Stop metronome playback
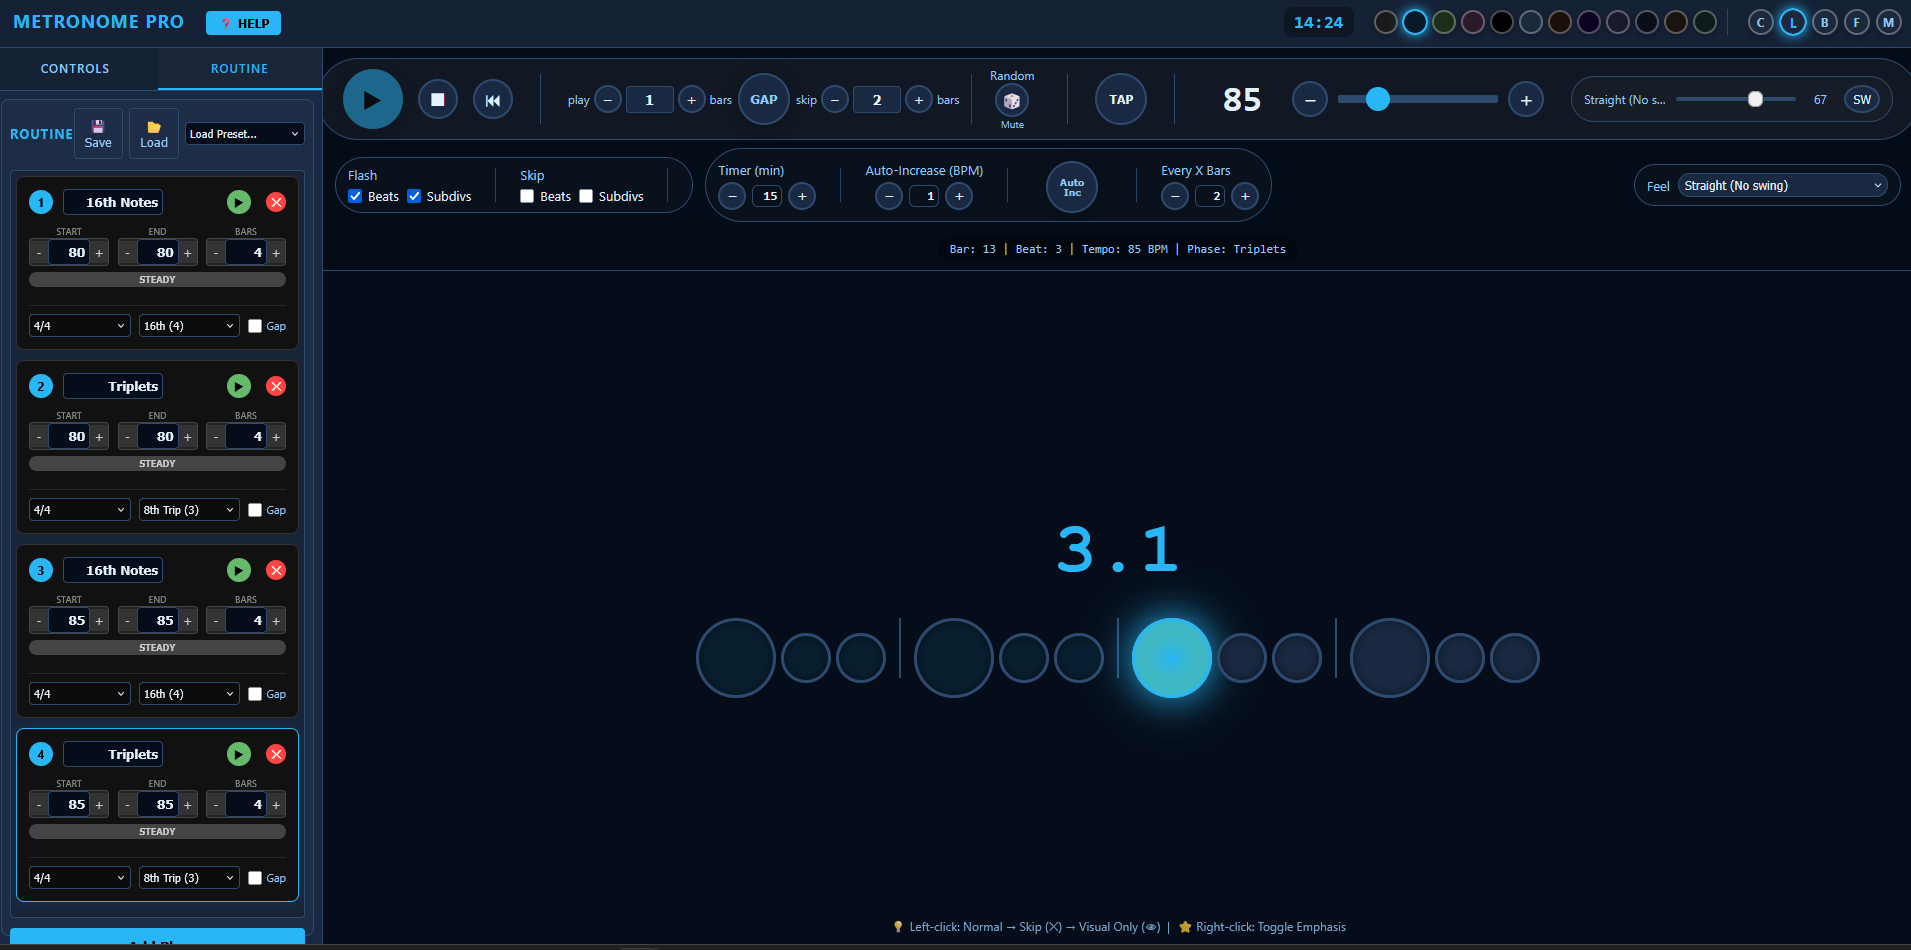This screenshot has height=950, width=1911. (x=437, y=99)
